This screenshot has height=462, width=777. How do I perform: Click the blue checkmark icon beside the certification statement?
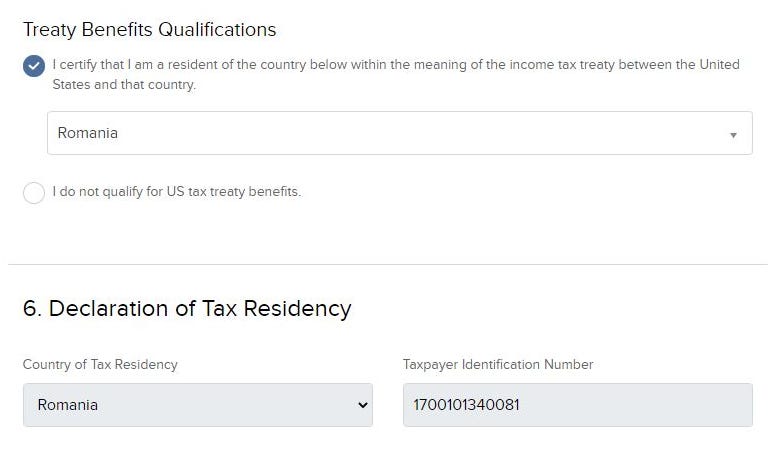tap(34, 66)
